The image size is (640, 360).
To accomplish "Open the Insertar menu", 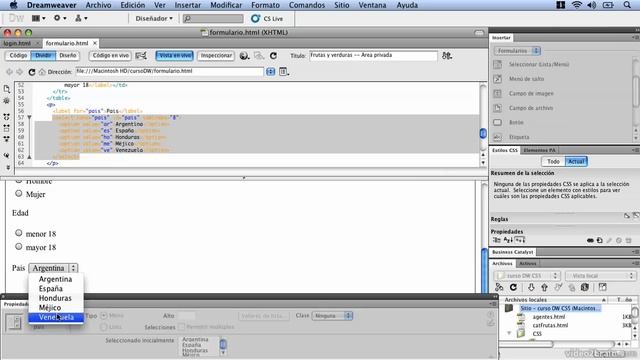I will (x=188, y=5).
